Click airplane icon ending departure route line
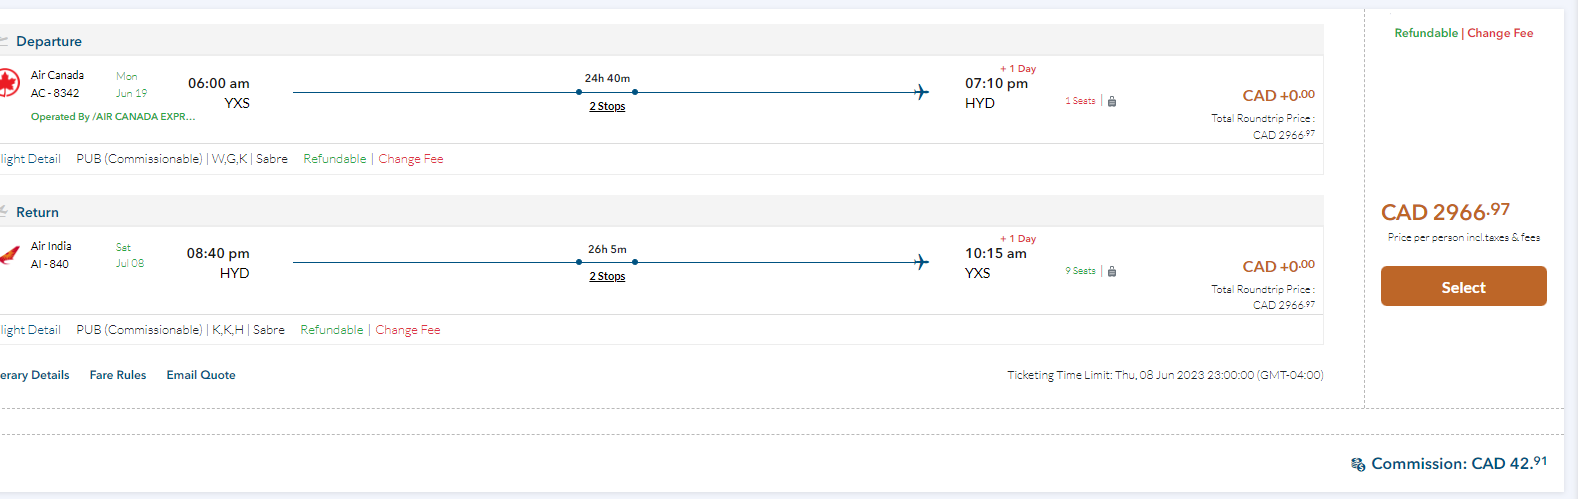 click(921, 92)
